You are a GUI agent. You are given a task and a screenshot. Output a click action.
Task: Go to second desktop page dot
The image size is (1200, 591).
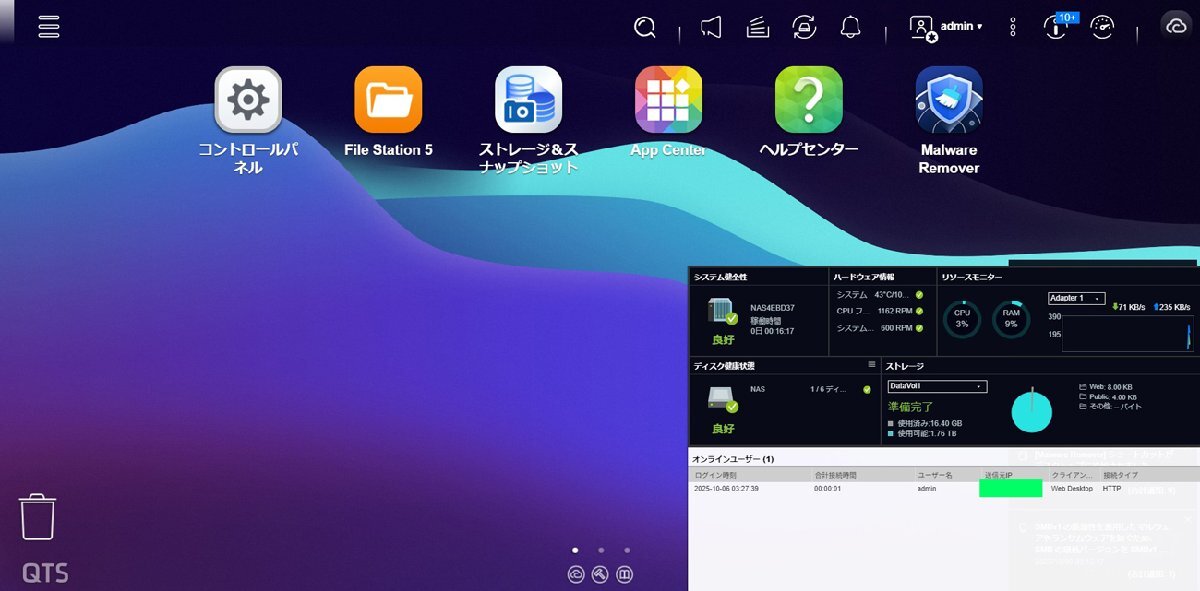pos(601,550)
